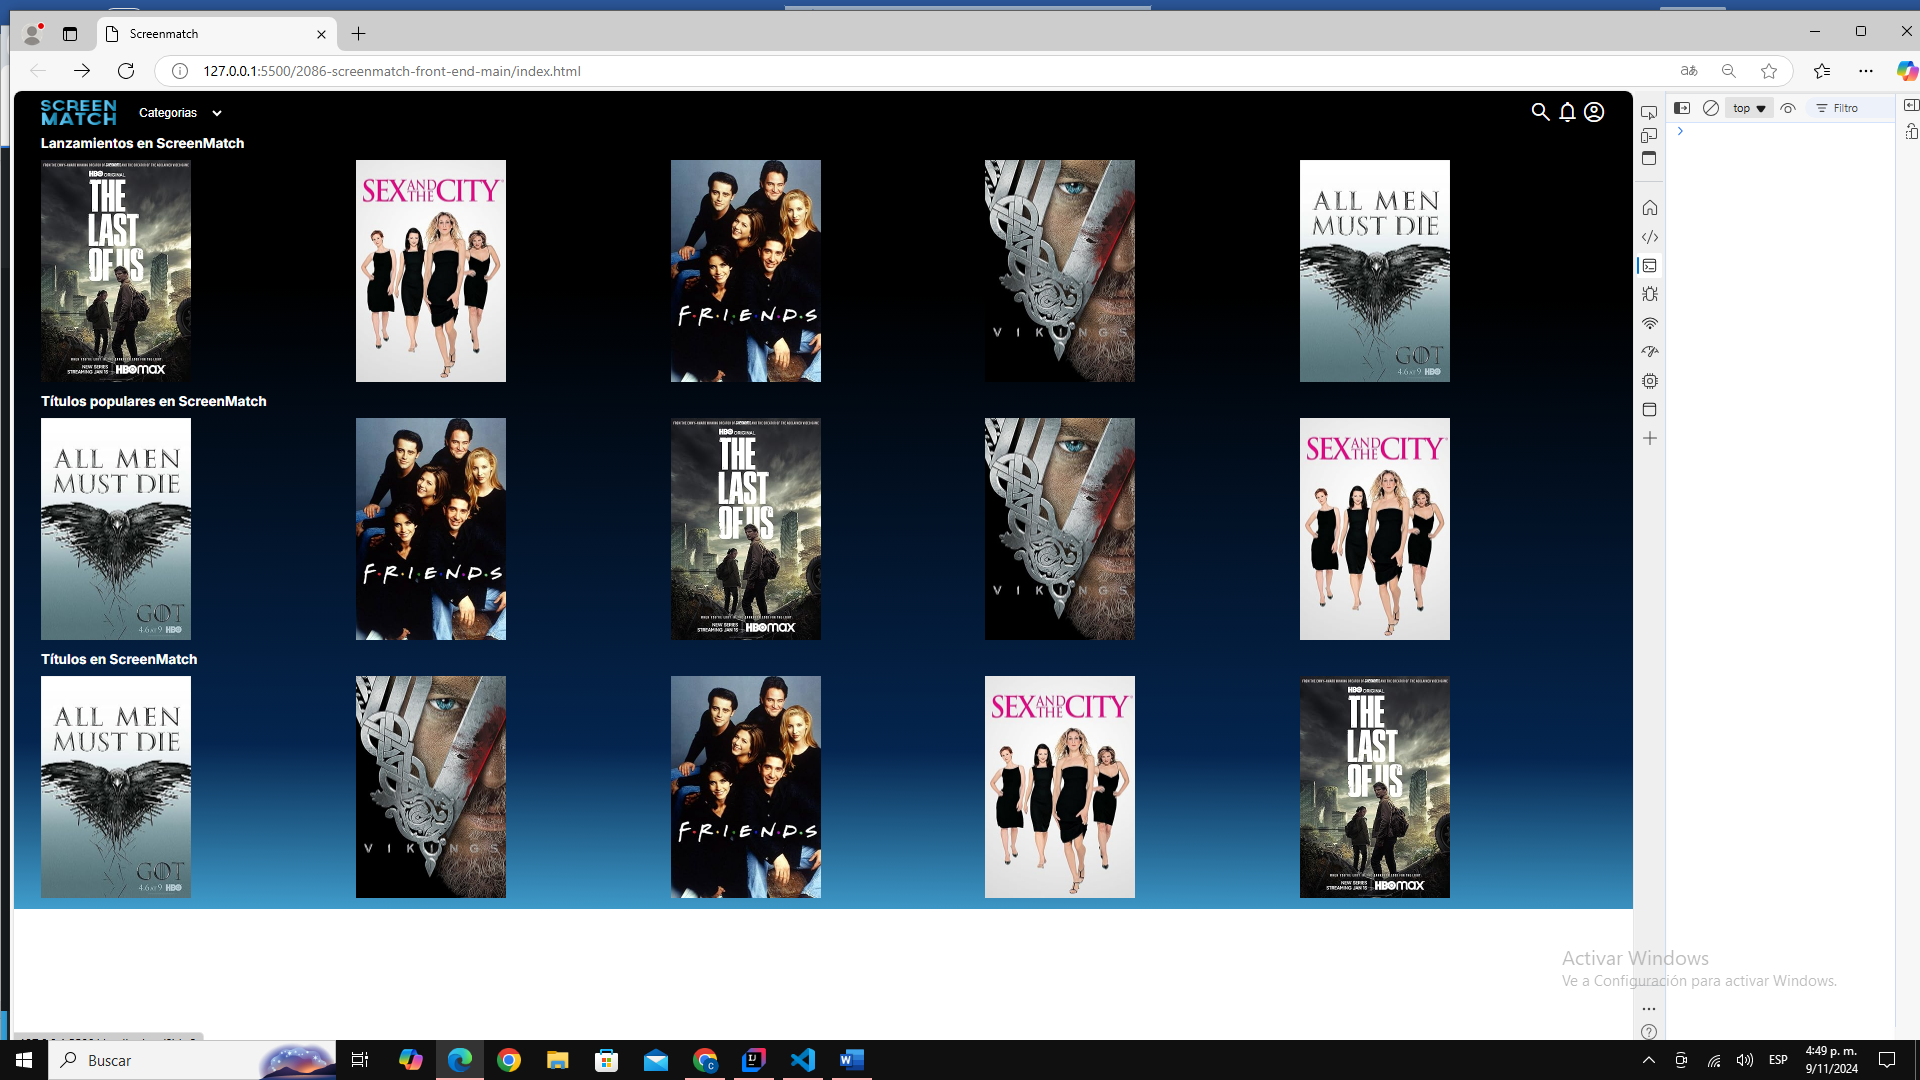Open DevTools Welcome home tab
The image size is (1920, 1080).
point(1650,208)
